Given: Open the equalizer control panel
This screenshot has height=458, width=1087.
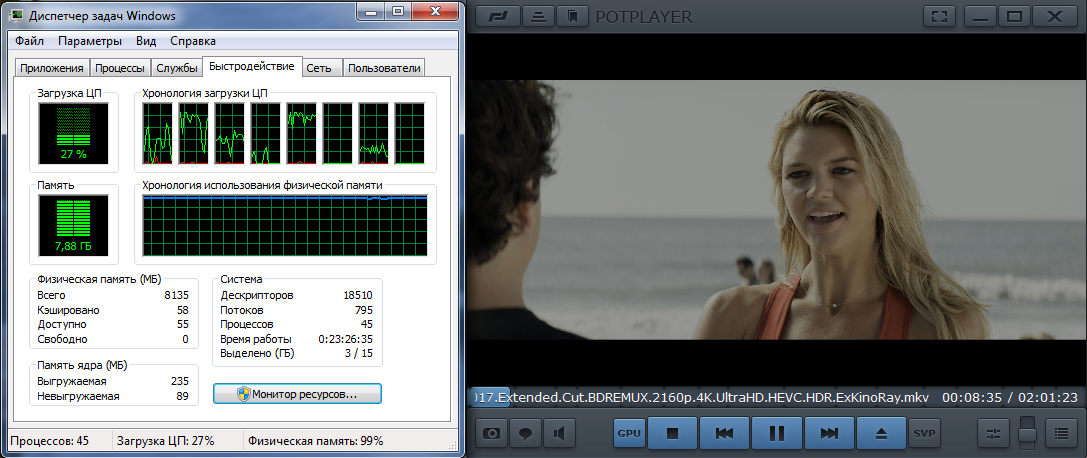Looking at the screenshot, I should pos(993,434).
